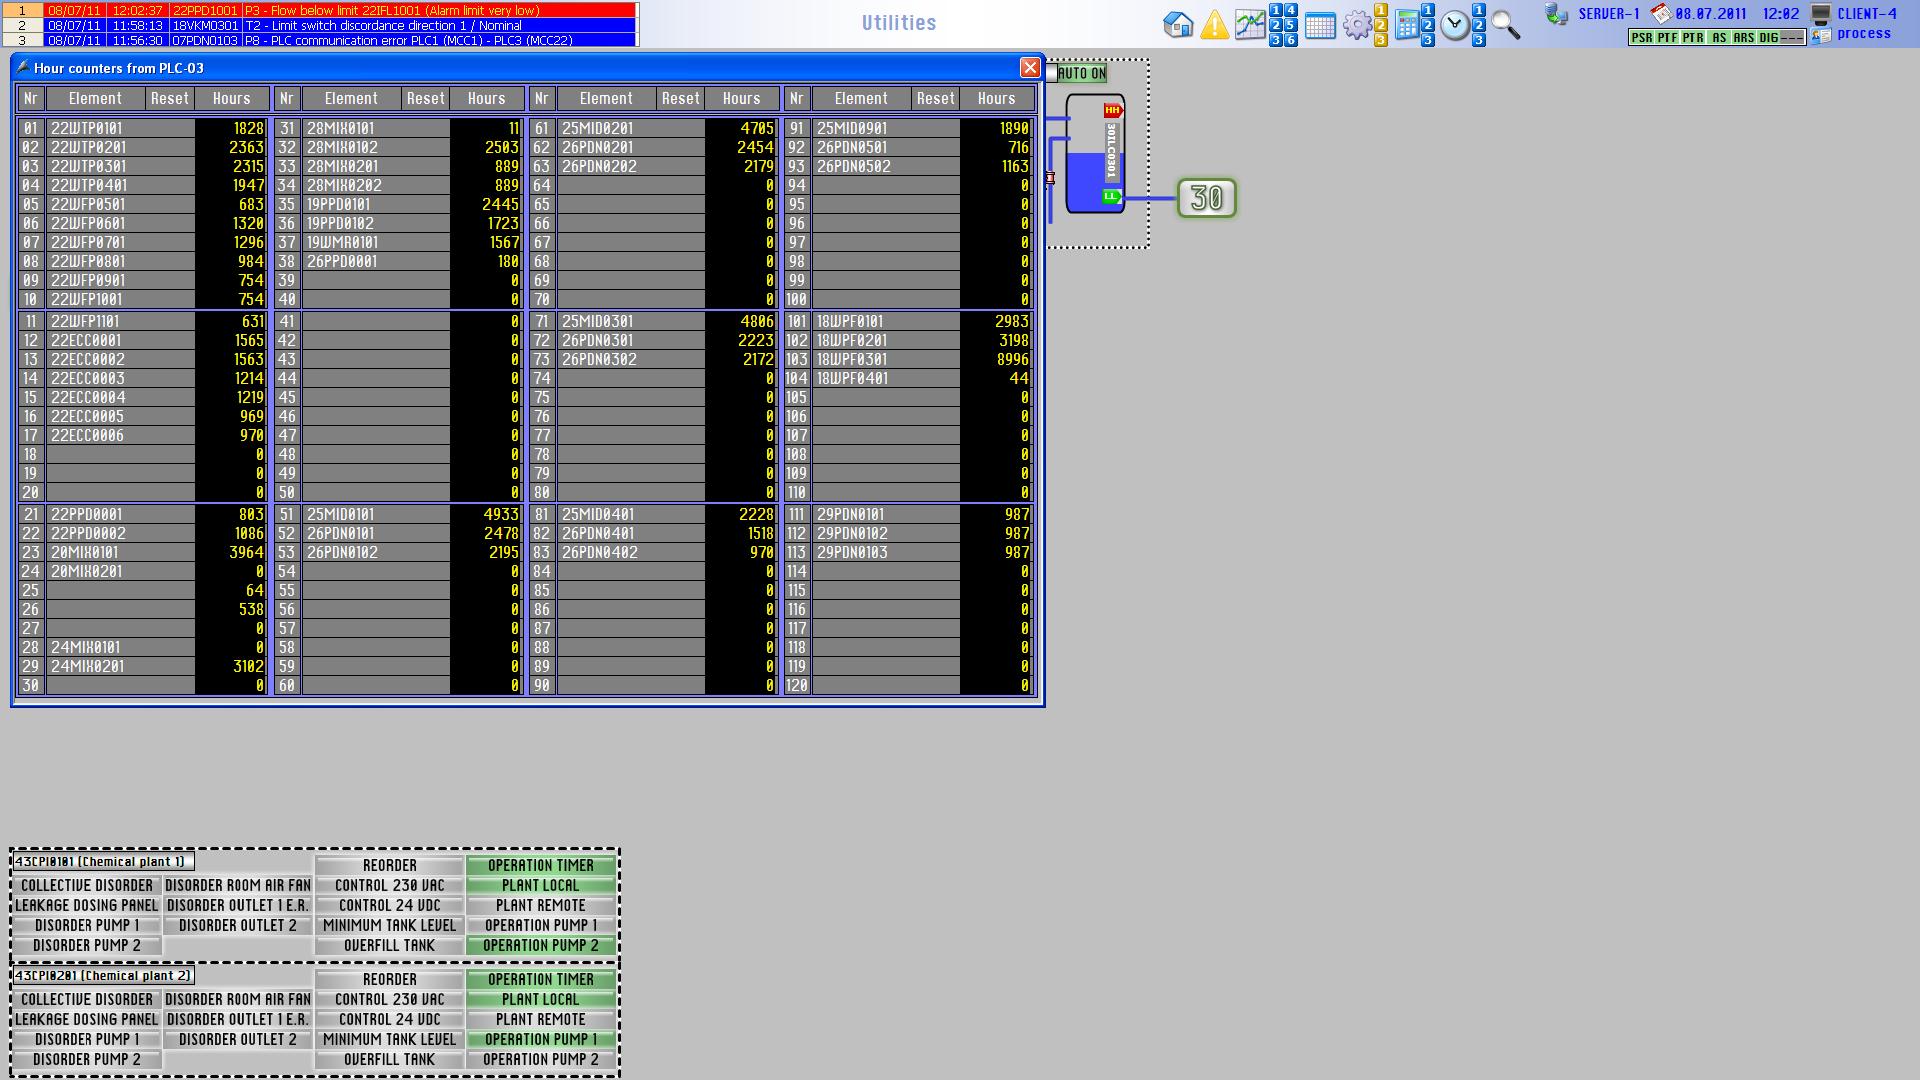Click the yellow alarm warning triangle
The width and height of the screenshot is (1920, 1080).
(x=1214, y=25)
